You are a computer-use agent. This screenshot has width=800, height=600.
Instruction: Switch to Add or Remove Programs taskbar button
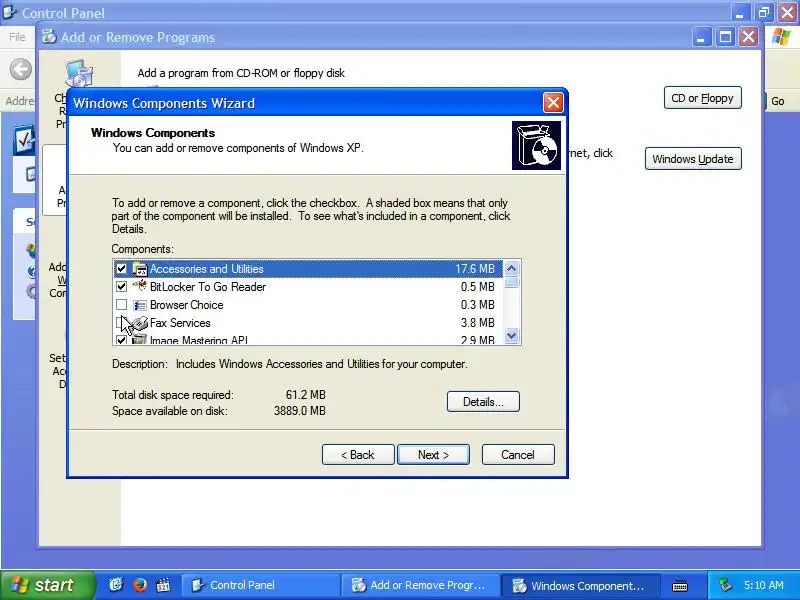point(420,585)
